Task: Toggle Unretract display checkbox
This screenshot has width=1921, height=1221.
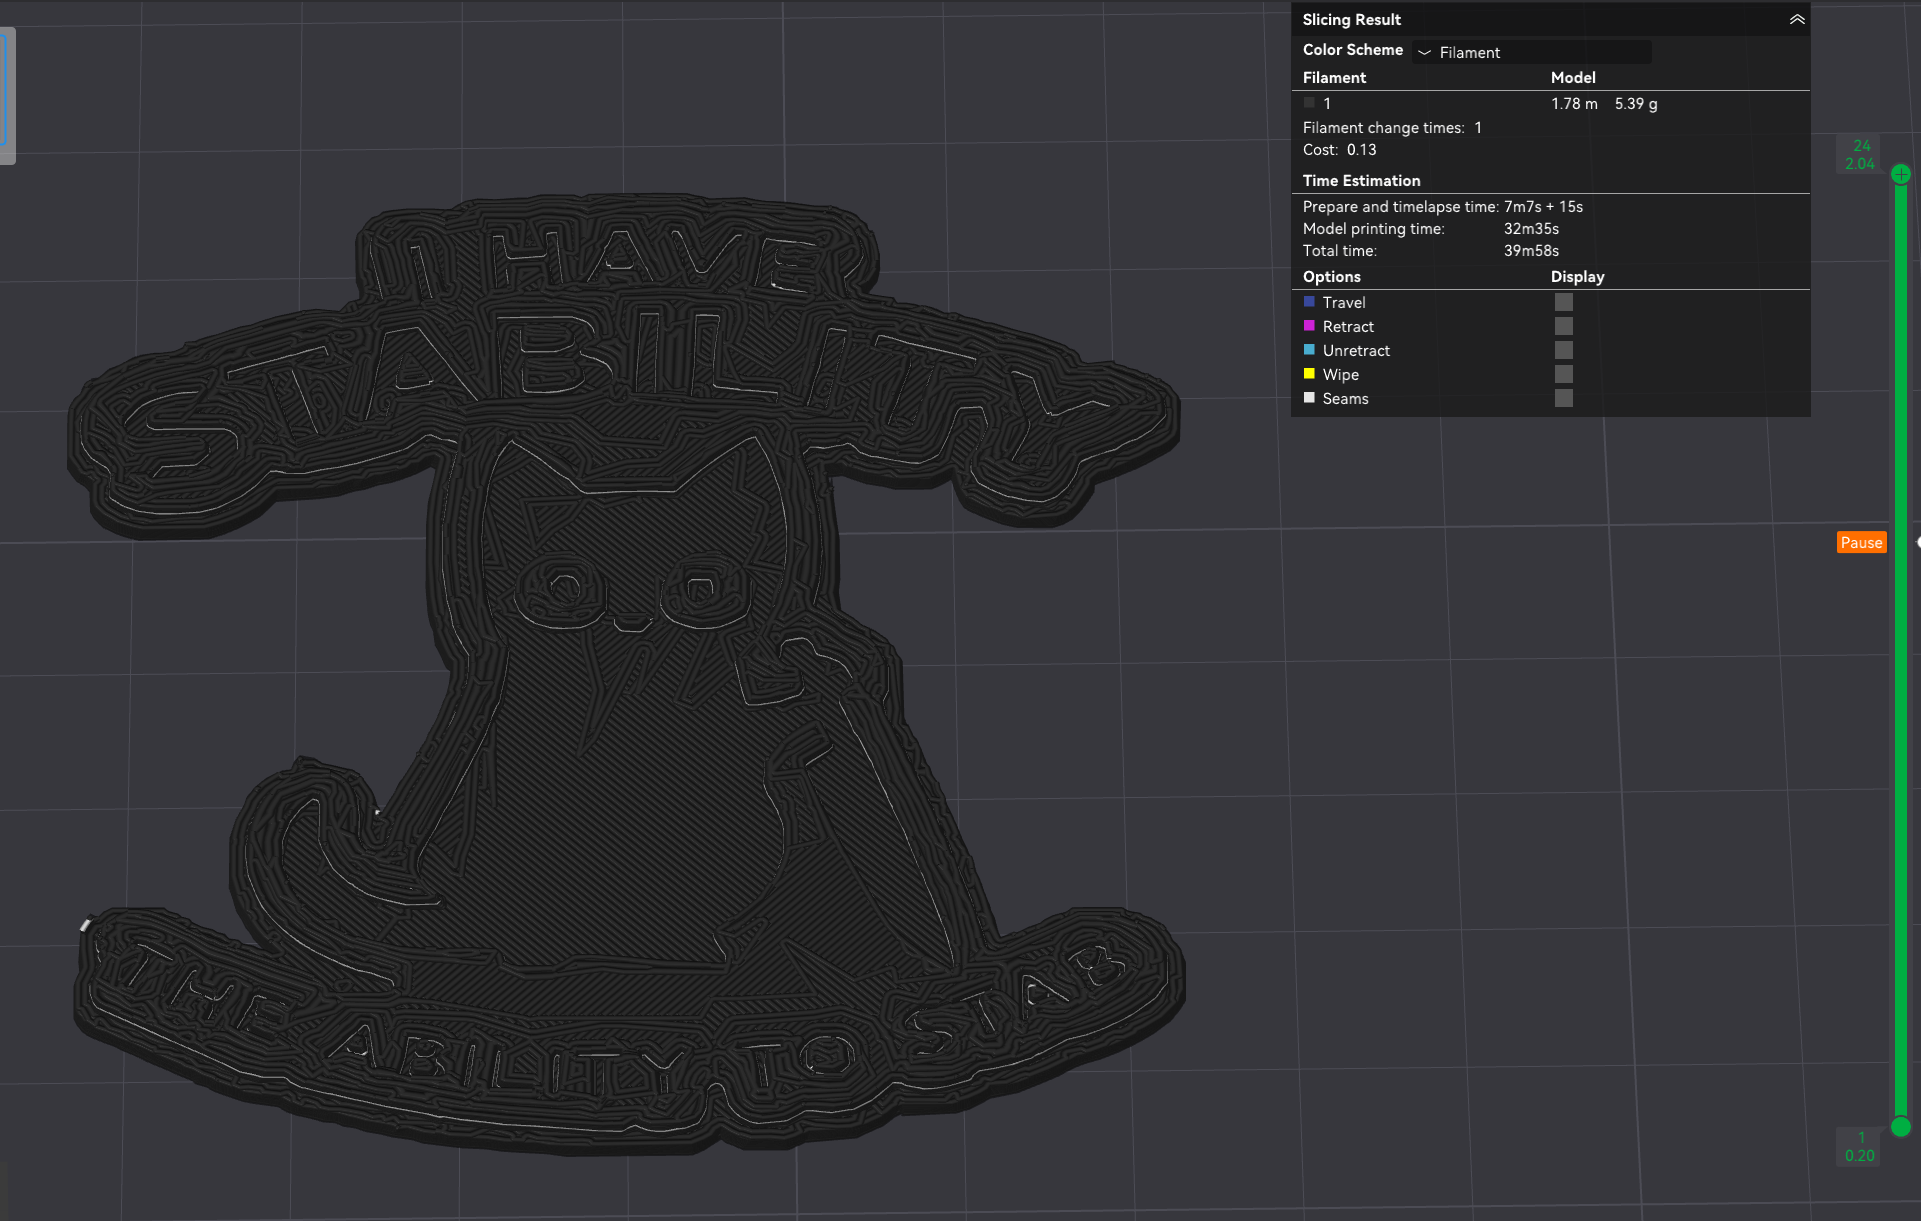Action: [1563, 350]
